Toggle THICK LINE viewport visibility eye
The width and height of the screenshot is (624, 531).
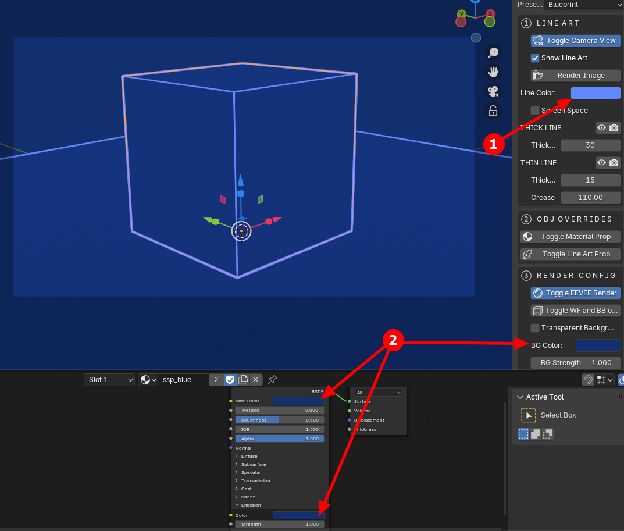pyautogui.click(x=601, y=127)
